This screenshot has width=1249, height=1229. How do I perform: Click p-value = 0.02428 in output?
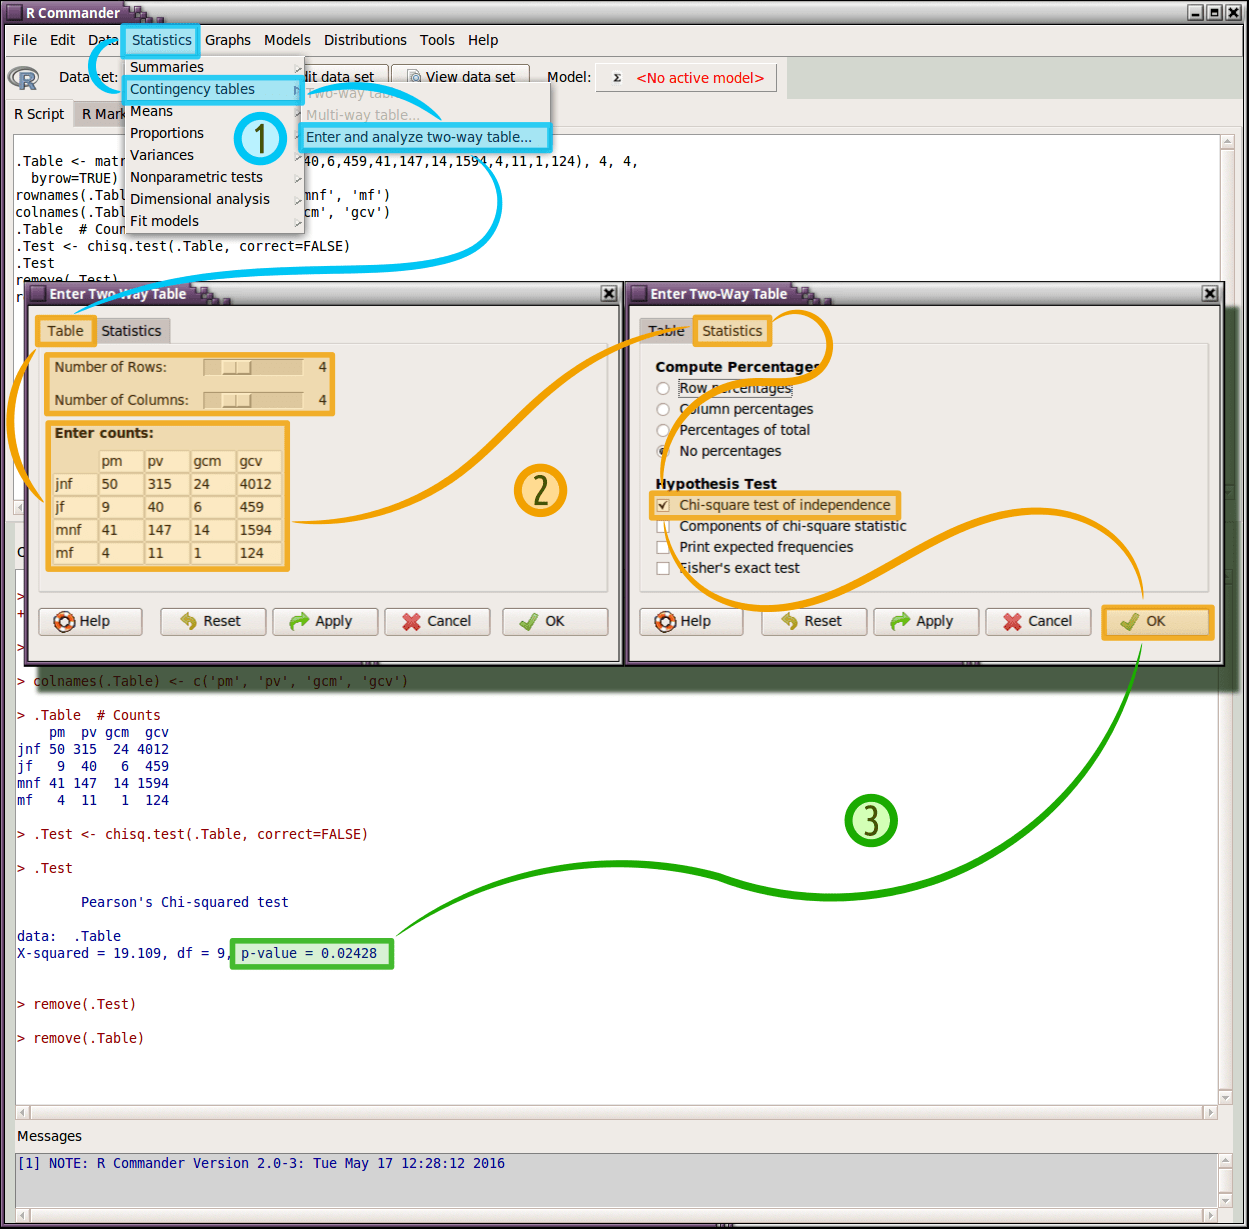(x=309, y=953)
